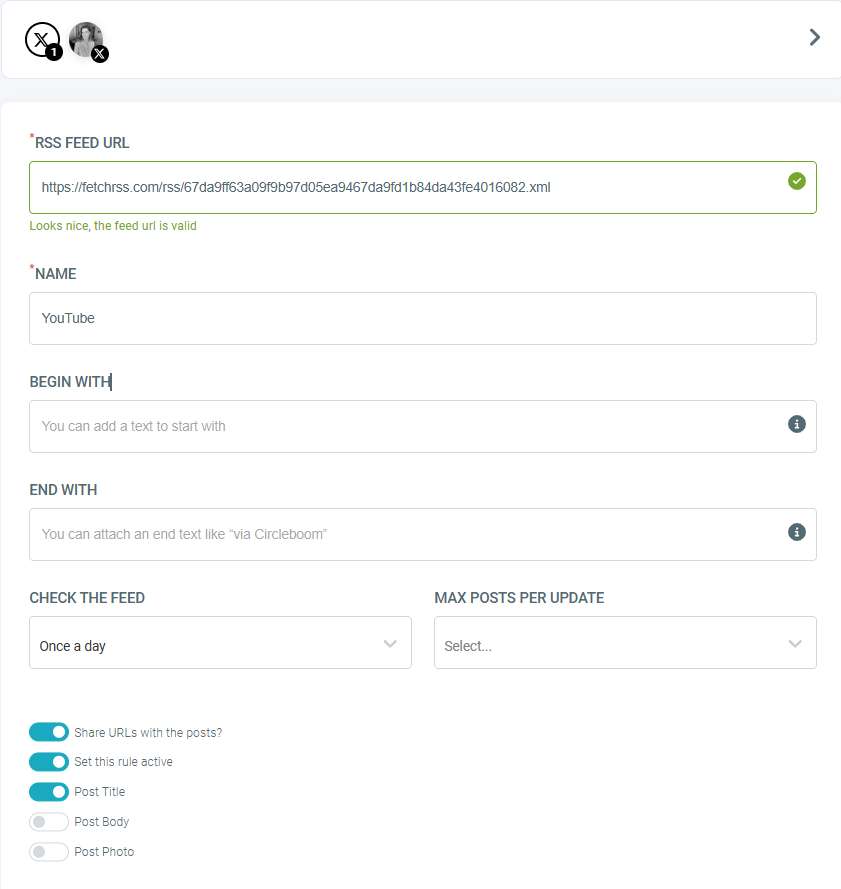
Task: Click the green valid checkmark icon
Action: click(796, 181)
